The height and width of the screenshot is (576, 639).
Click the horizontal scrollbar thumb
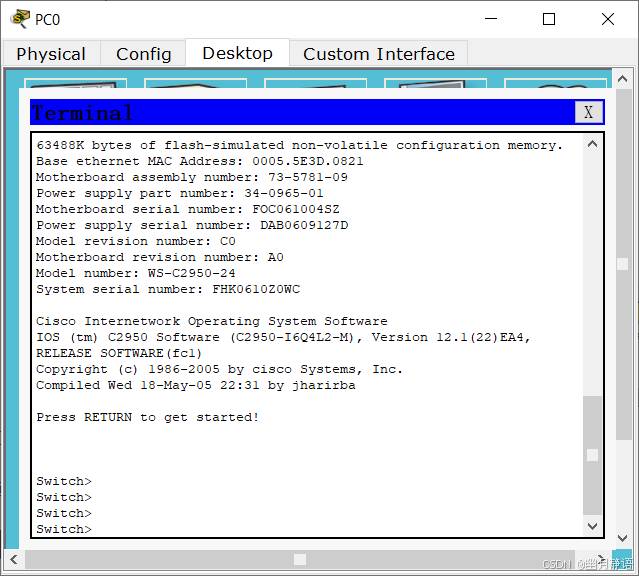(x=300, y=559)
